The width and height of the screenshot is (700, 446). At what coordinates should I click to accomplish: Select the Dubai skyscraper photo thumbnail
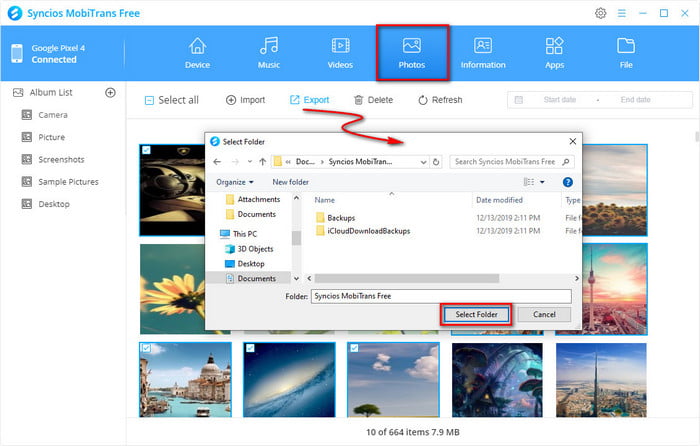click(601, 379)
